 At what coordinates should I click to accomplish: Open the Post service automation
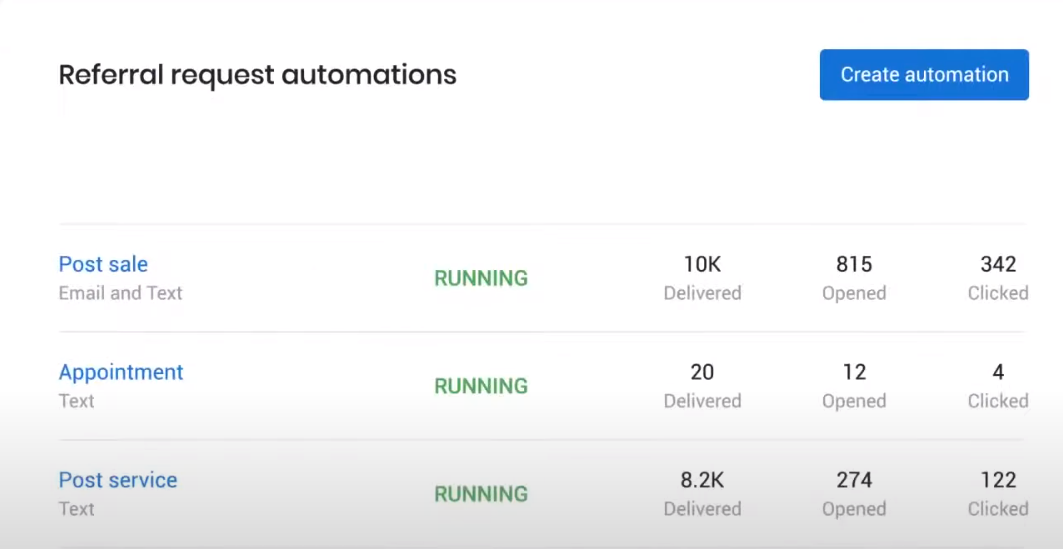coord(118,480)
